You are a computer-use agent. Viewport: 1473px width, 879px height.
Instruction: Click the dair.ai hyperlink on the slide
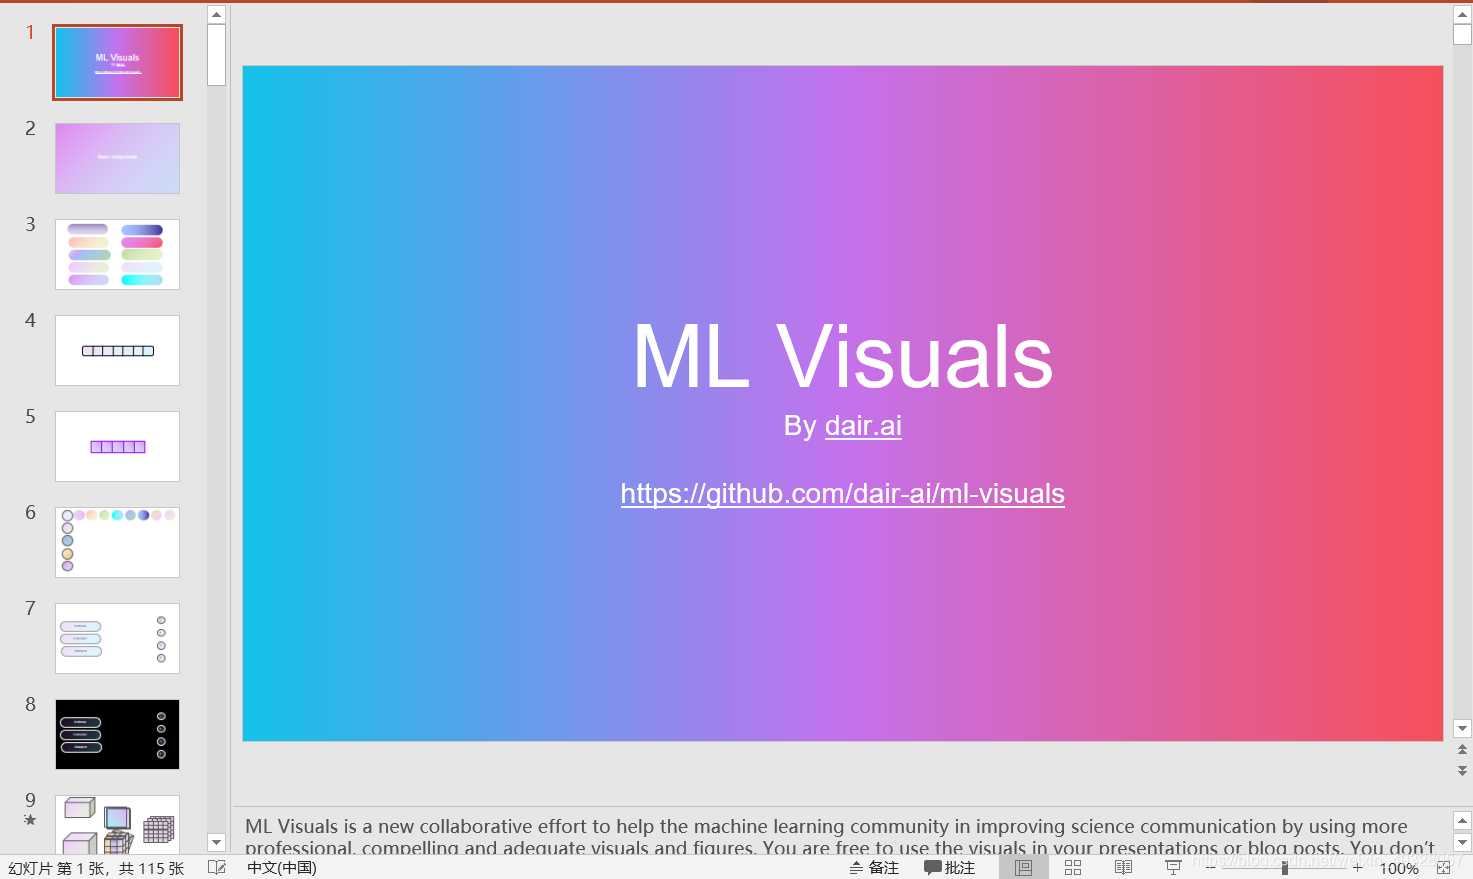click(x=863, y=426)
